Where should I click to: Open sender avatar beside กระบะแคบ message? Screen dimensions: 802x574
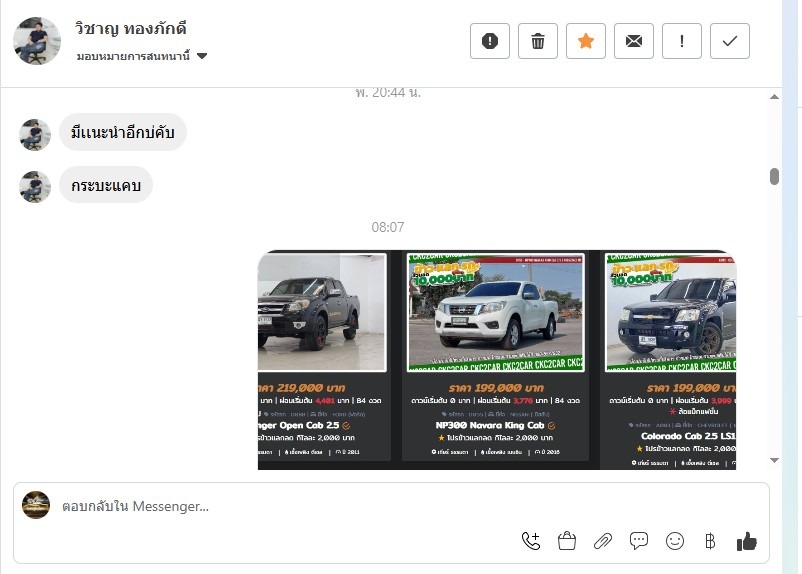coord(35,187)
